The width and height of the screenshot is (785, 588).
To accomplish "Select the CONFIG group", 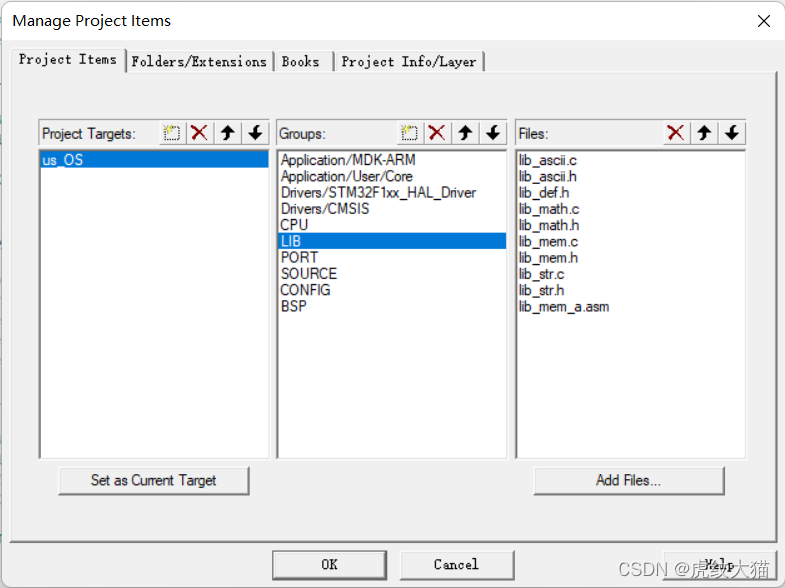I will pos(391,290).
